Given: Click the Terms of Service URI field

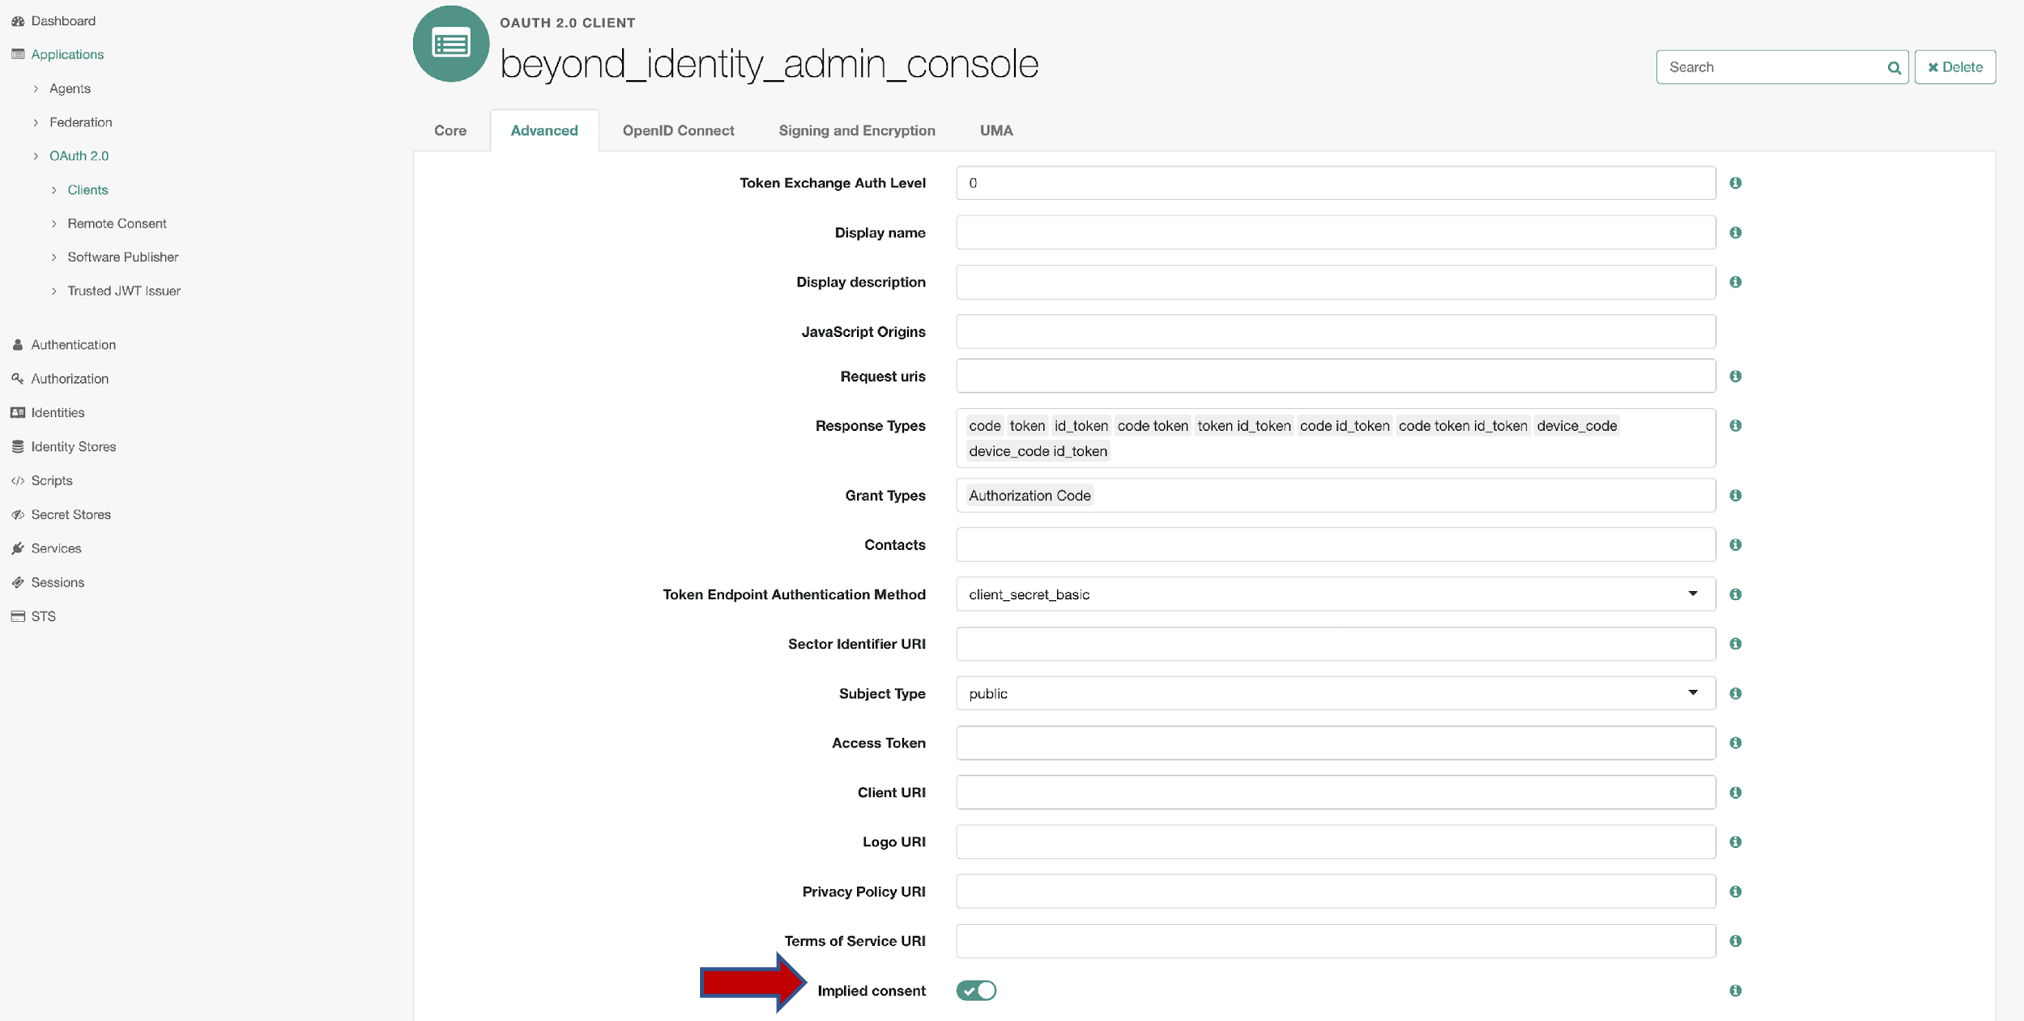Looking at the screenshot, I should (x=1335, y=941).
